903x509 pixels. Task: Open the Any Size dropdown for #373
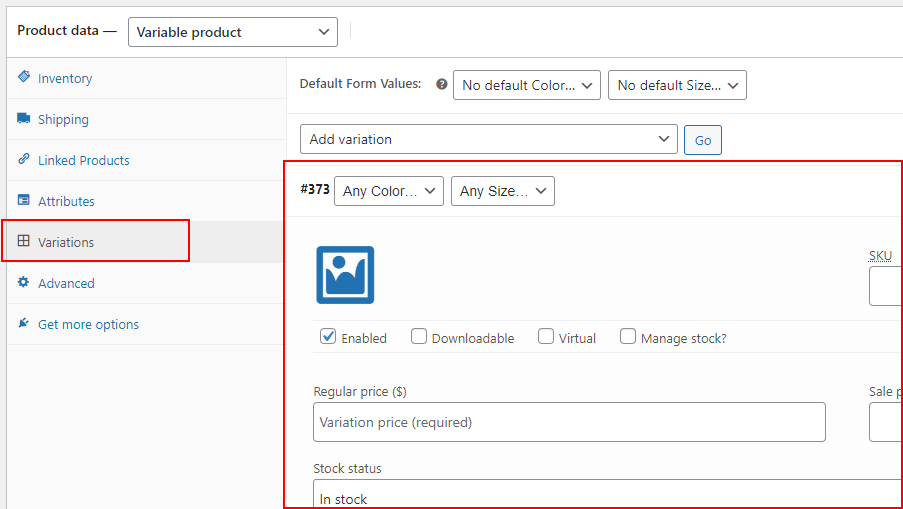503,191
